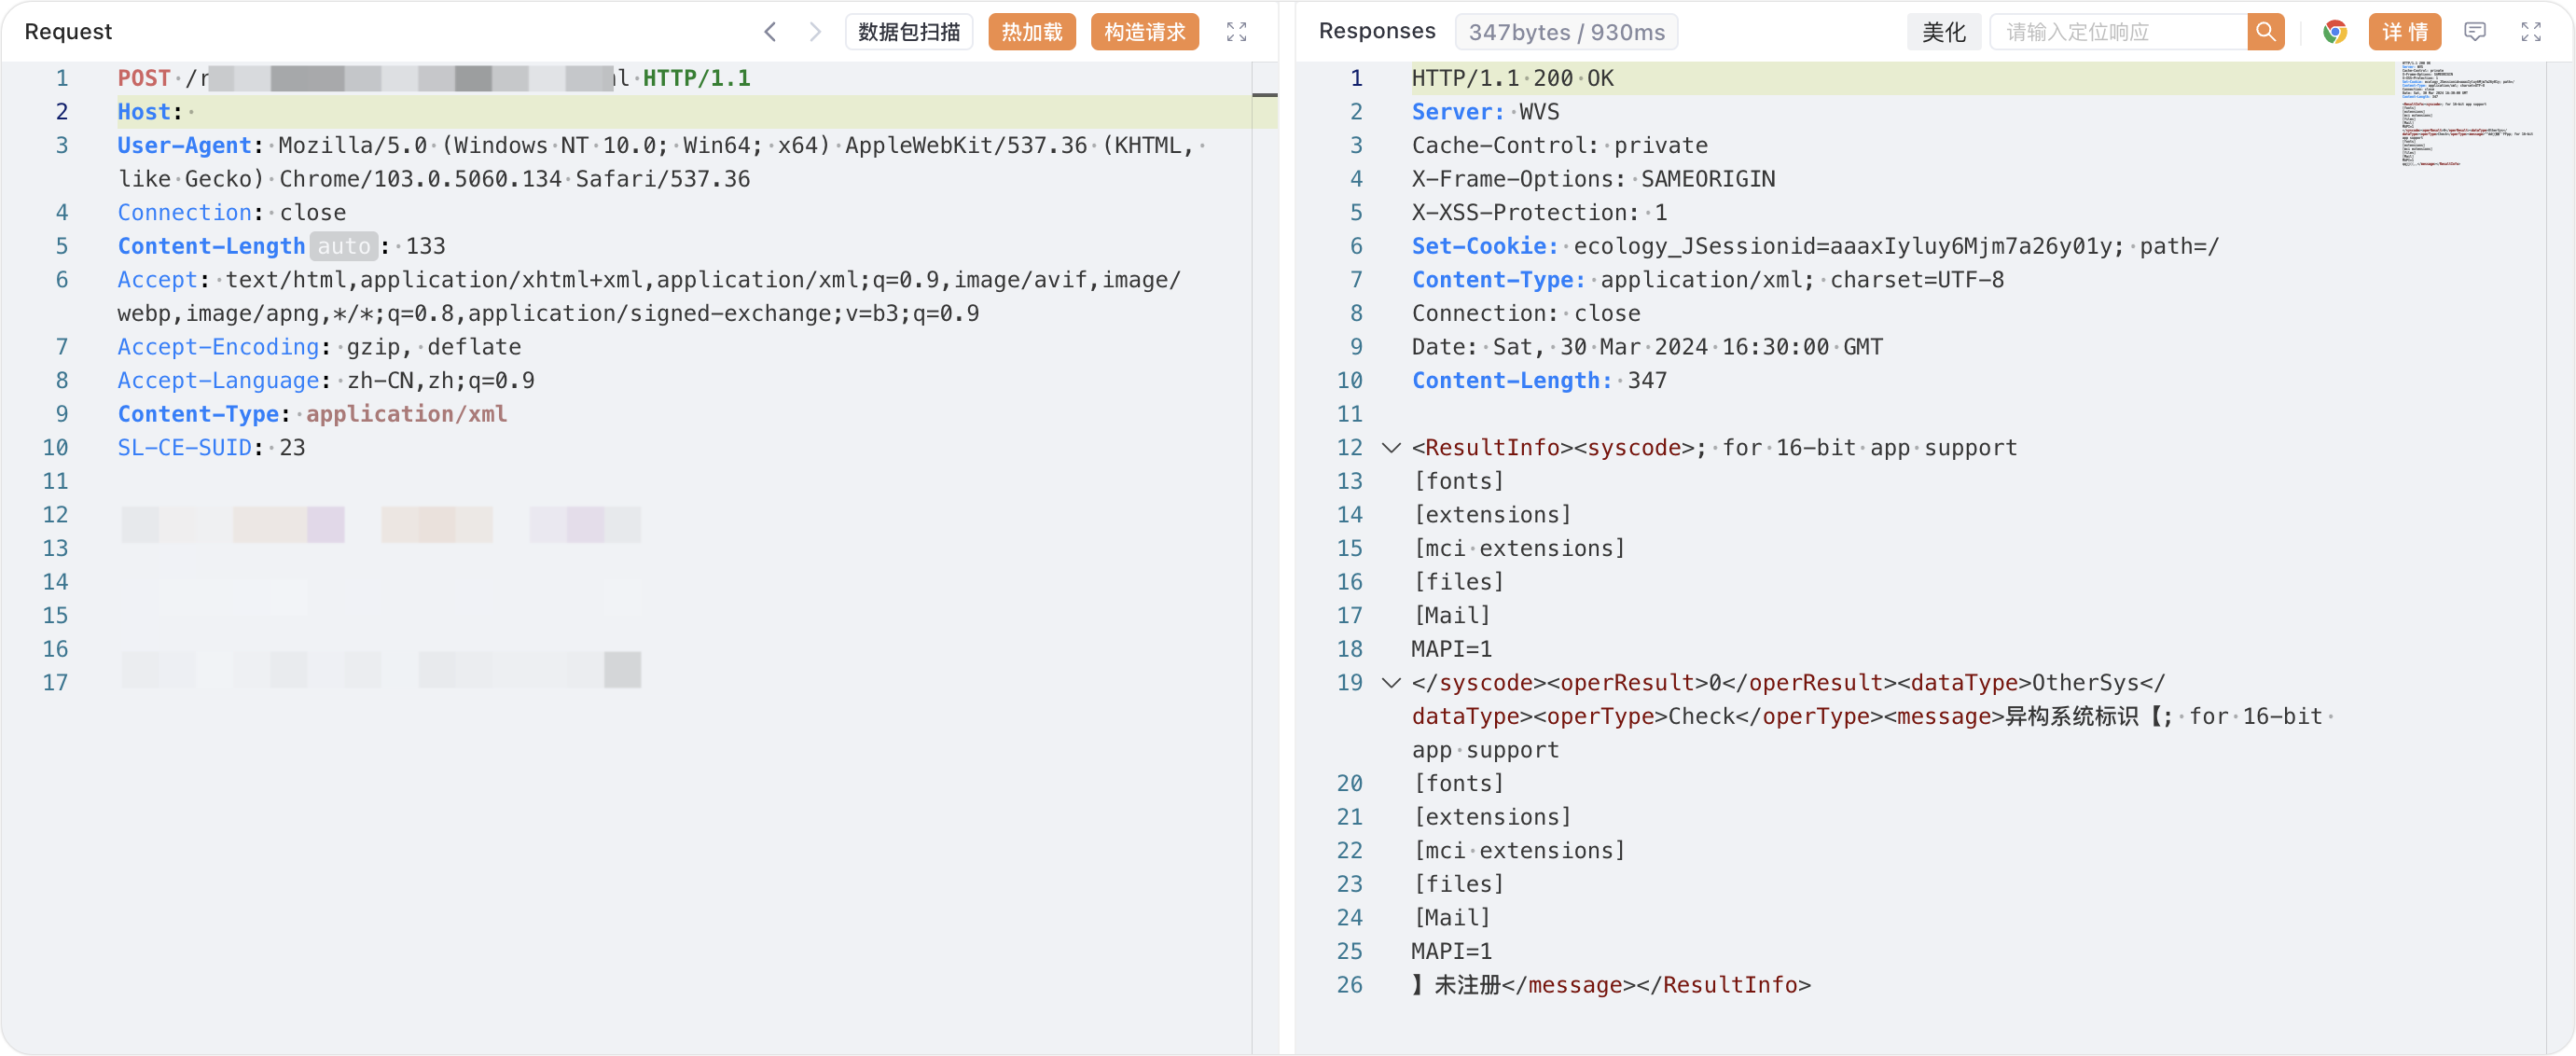
Task: Click the 347bytes / 930ms badge
Action: click(x=1566, y=31)
